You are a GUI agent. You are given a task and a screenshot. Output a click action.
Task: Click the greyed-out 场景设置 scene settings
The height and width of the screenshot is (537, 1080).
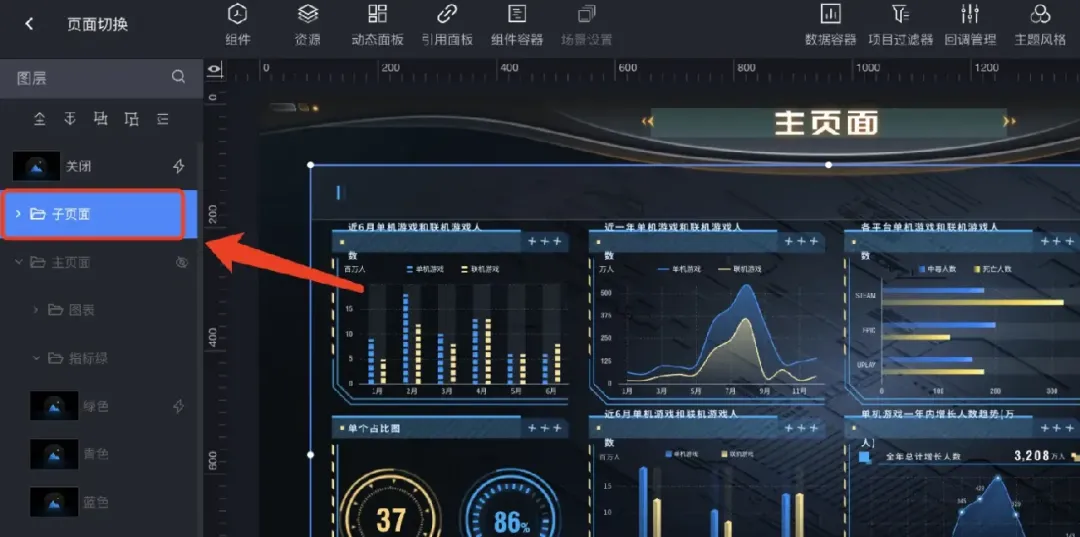click(587, 25)
